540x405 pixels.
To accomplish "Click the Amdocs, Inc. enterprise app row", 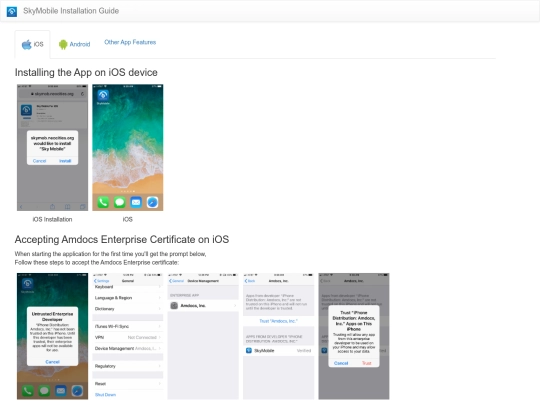I will point(203,305).
